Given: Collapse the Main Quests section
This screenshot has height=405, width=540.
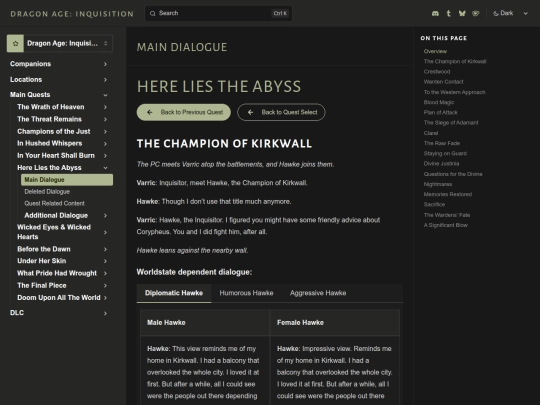Looking at the screenshot, I should 105,95.
